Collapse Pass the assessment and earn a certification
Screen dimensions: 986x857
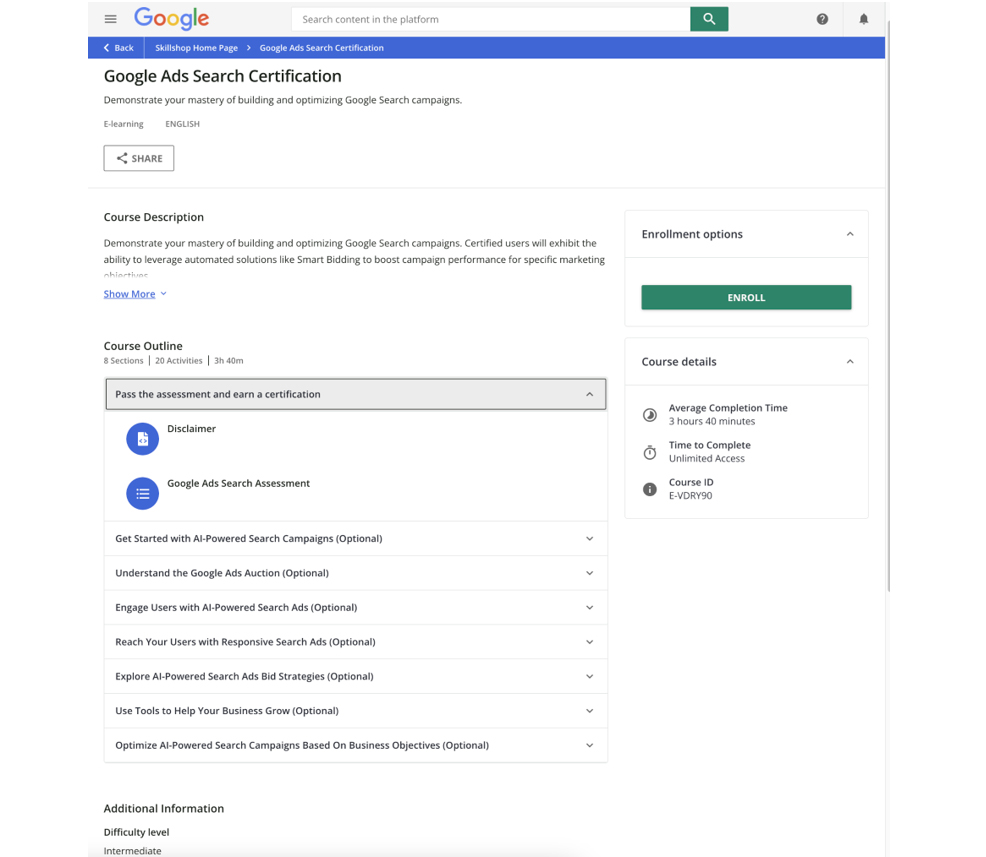(x=356, y=394)
